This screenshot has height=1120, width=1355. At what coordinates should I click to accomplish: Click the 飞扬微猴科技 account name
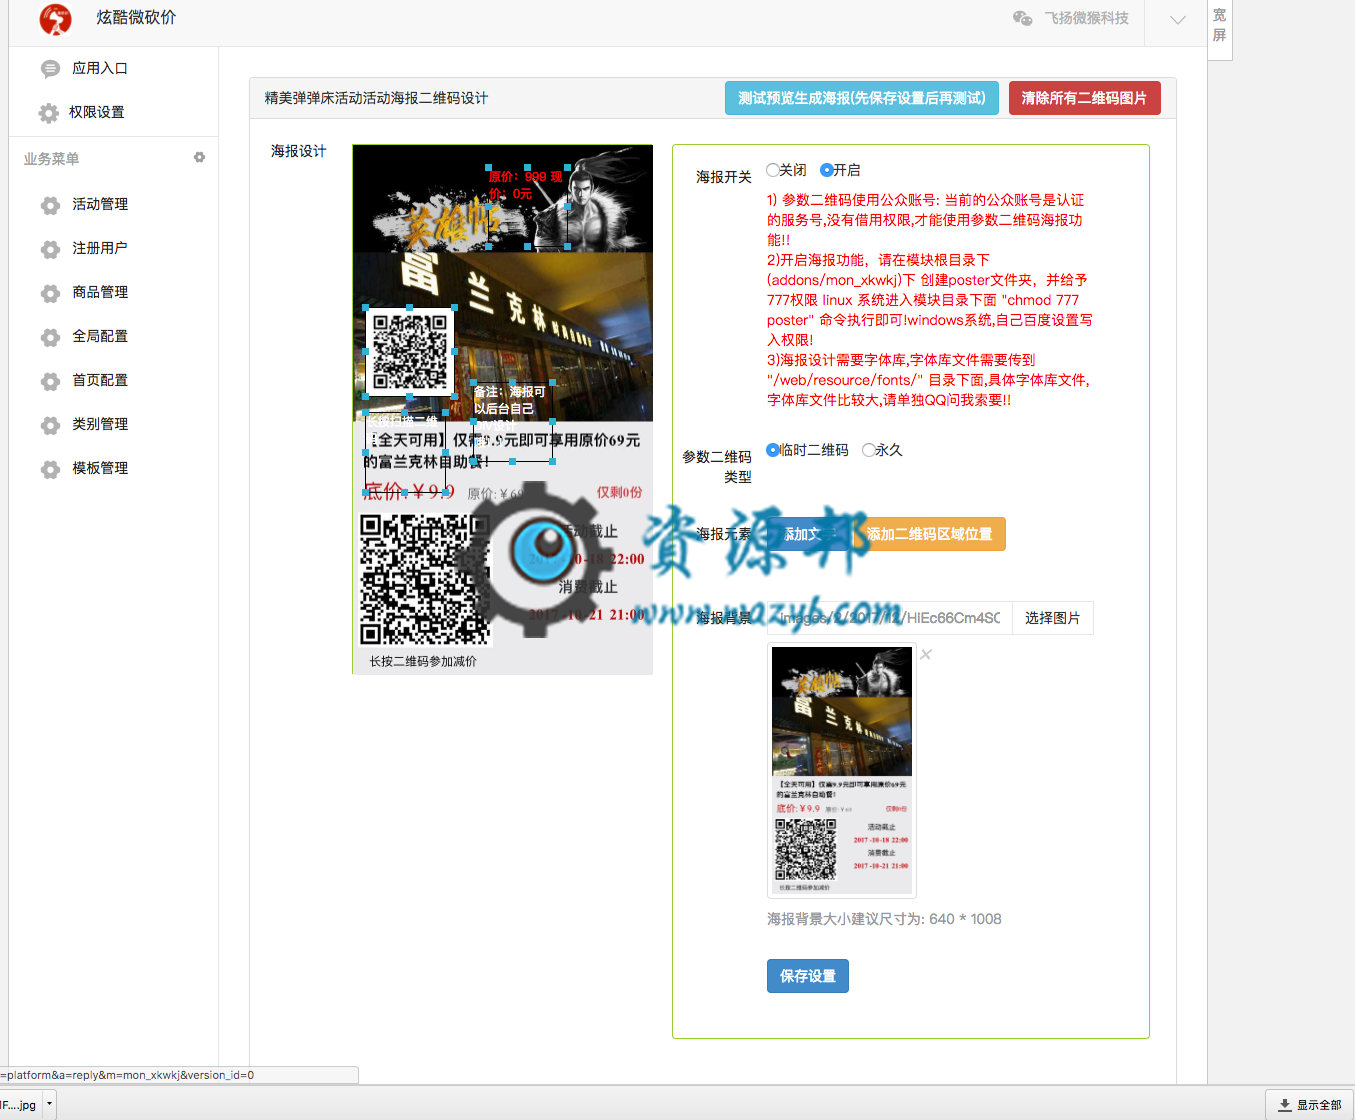click(1087, 18)
